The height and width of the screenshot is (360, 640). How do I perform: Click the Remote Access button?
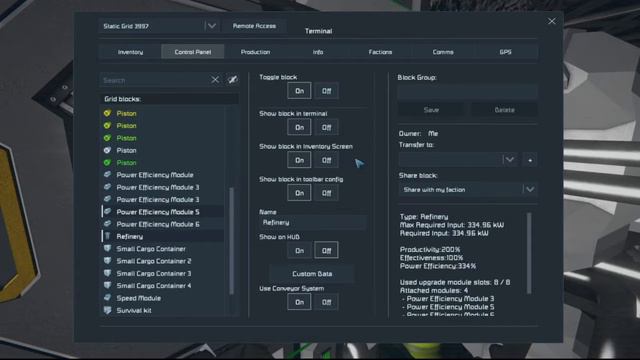point(254,26)
